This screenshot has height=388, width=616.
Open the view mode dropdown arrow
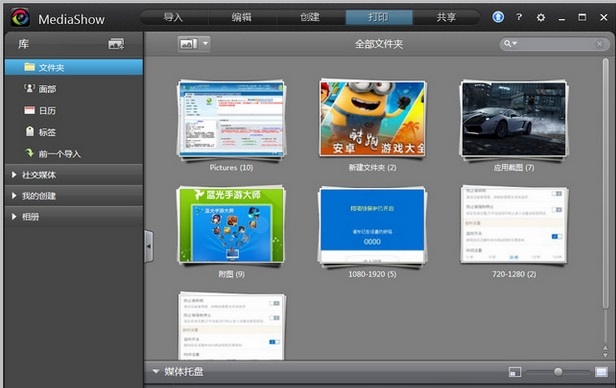tap(205, 44)
